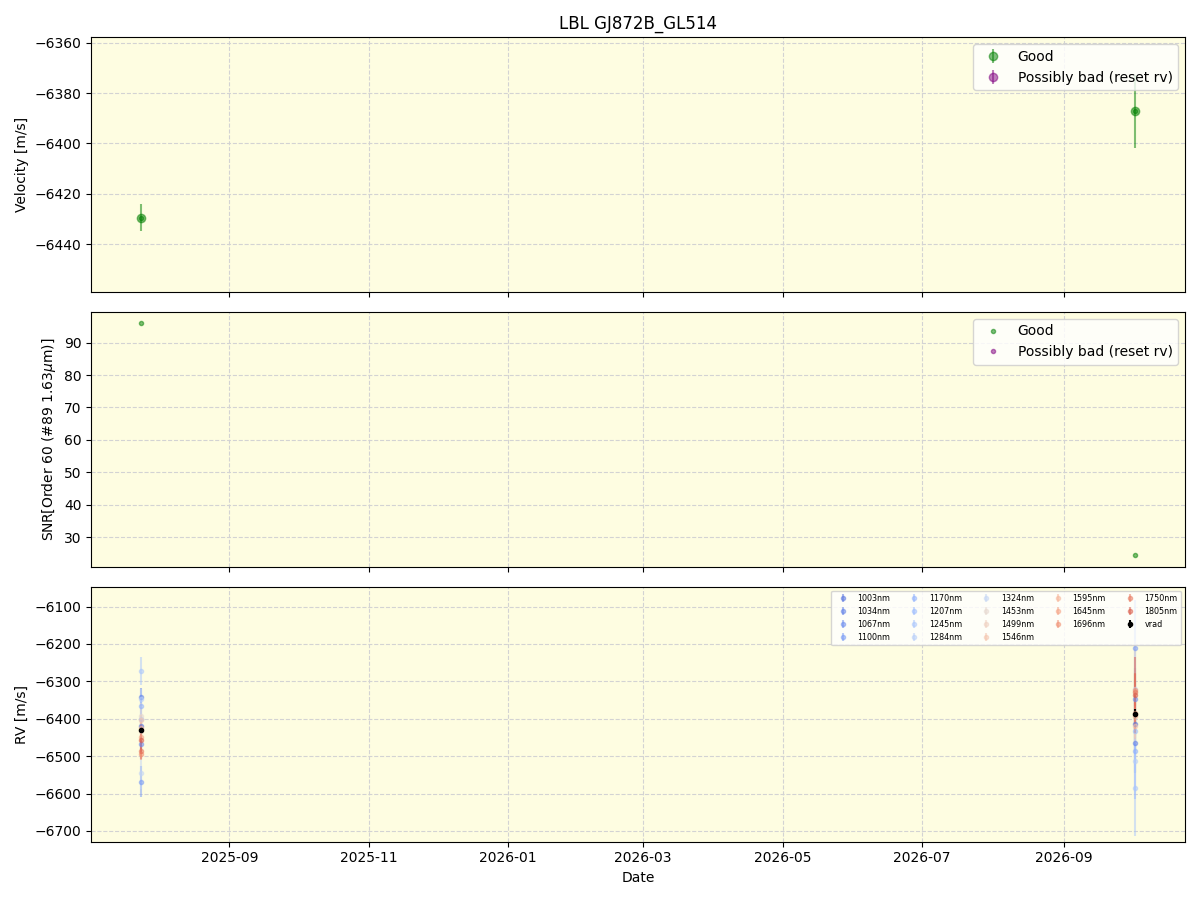Click the 1453nm legend marker

986,611
